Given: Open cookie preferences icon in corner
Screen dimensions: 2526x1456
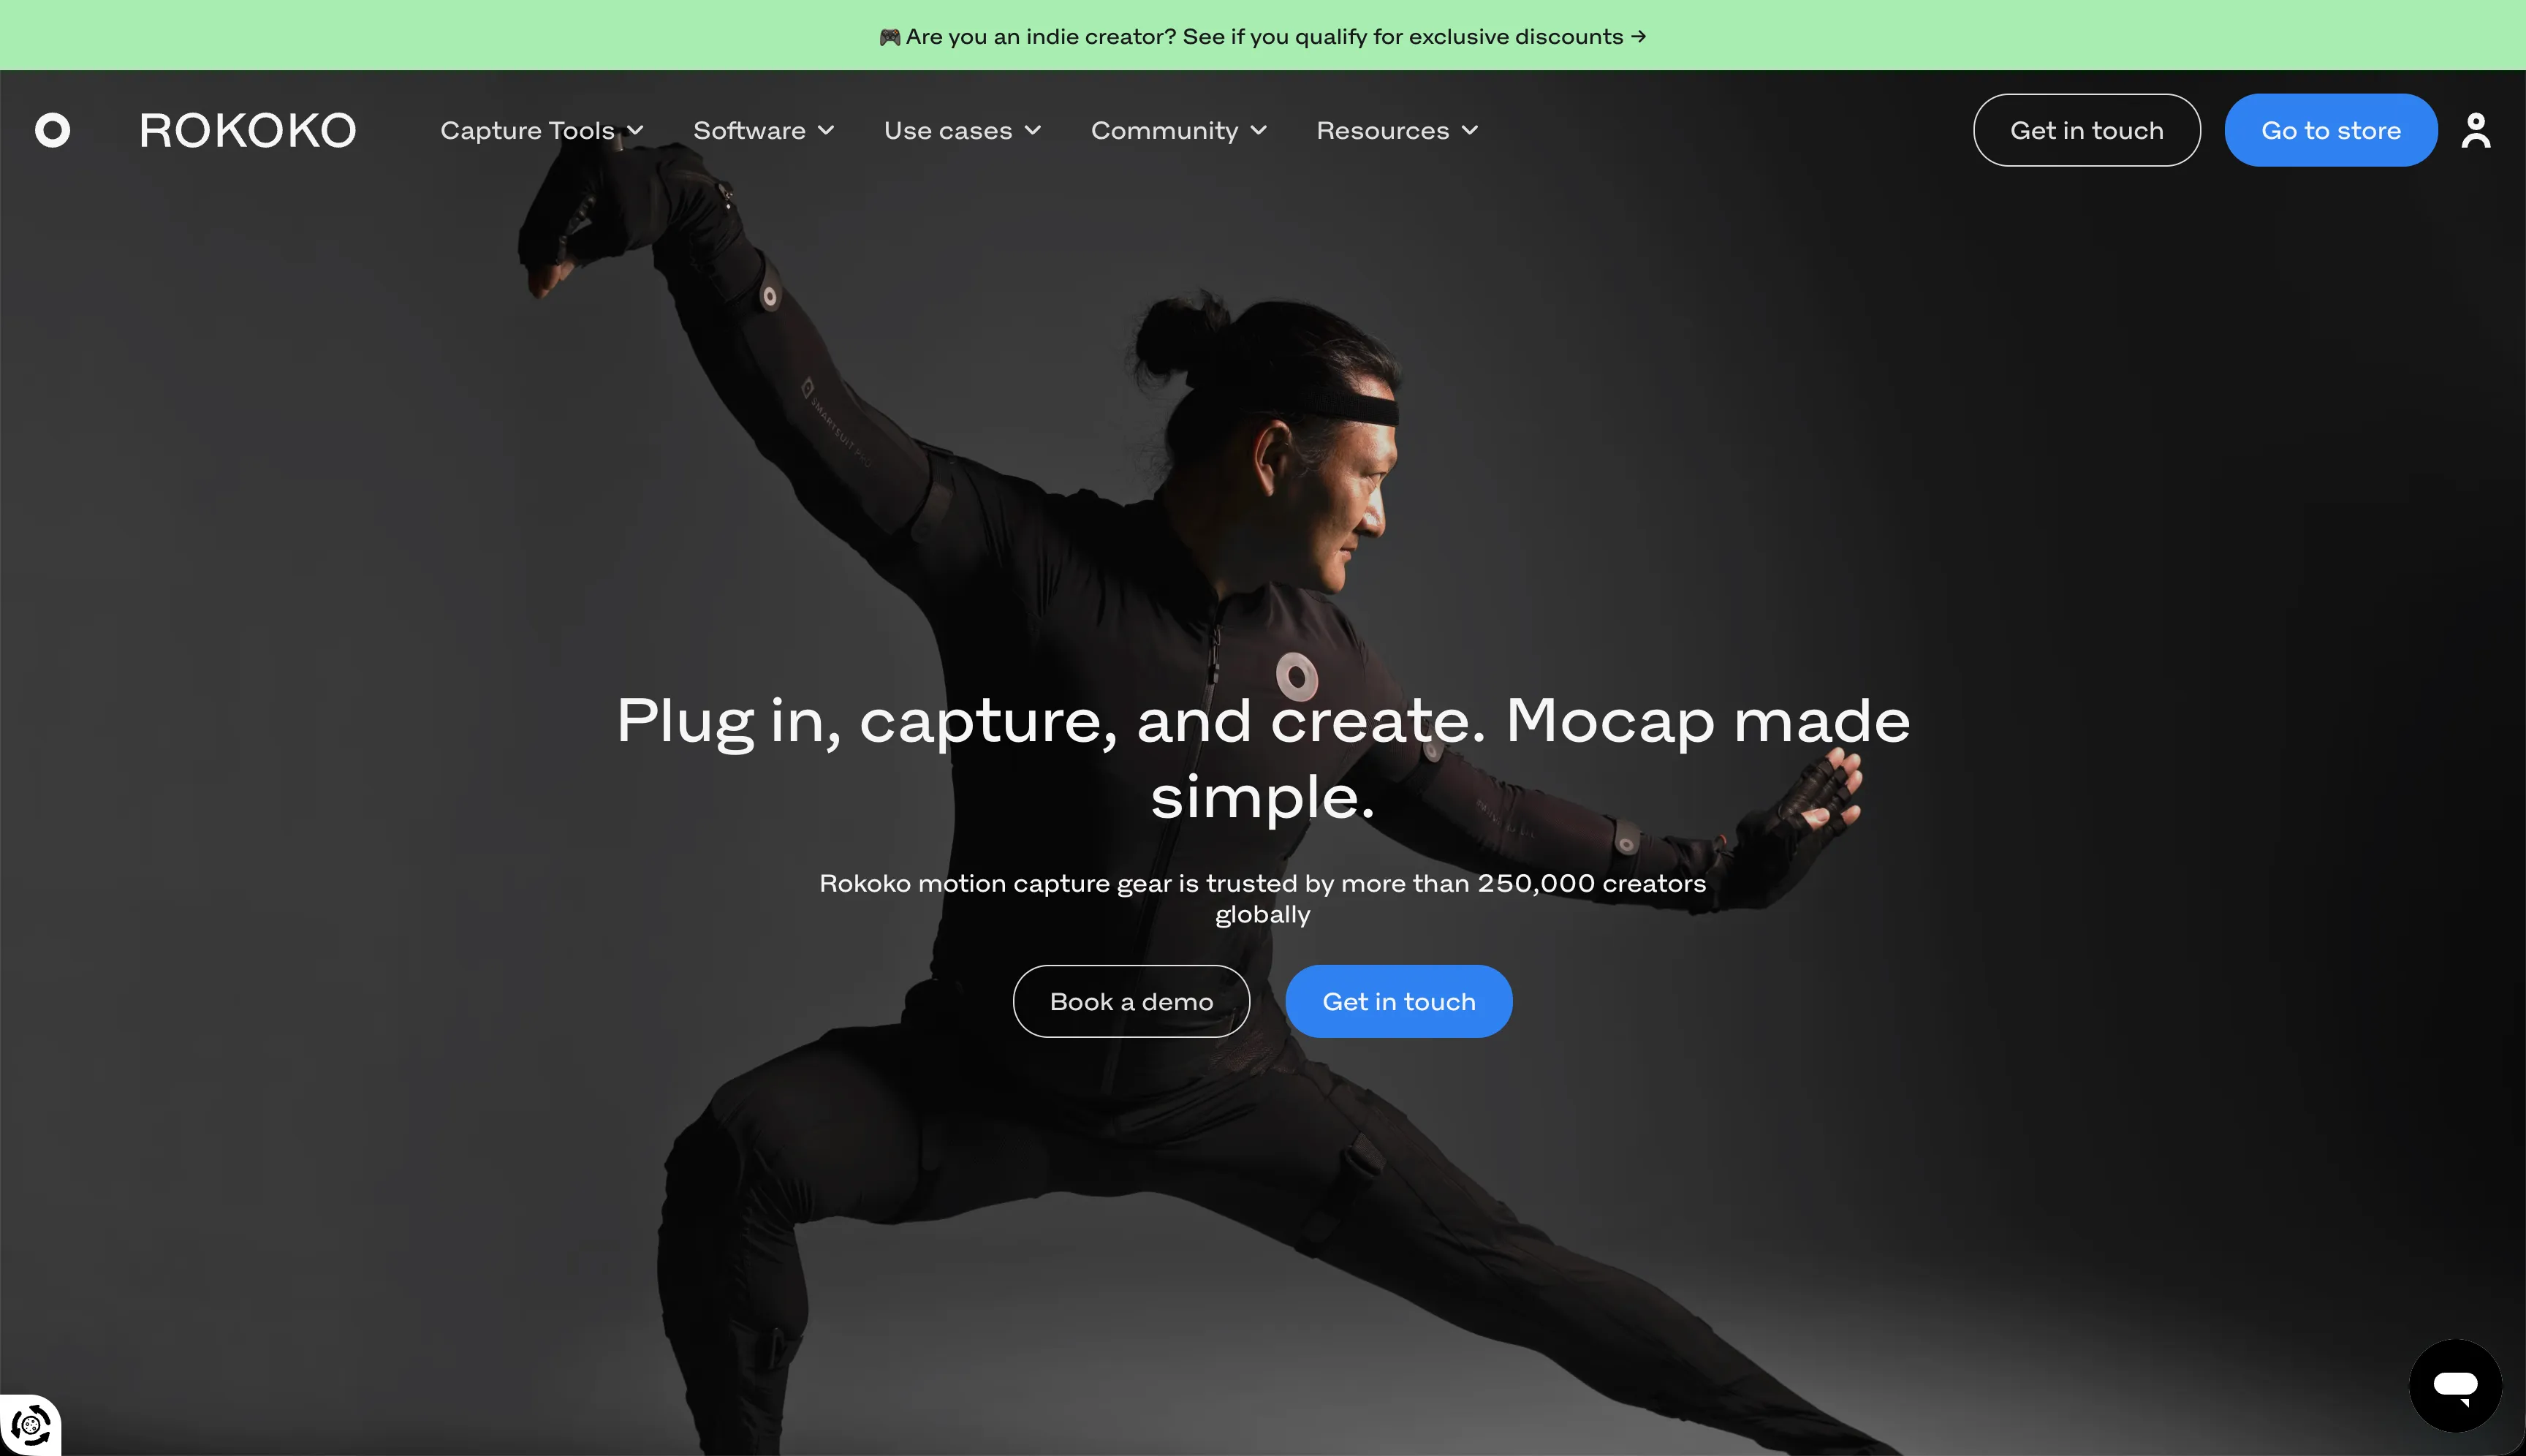Looking at the screenshot, I should tap(30, 1425).
